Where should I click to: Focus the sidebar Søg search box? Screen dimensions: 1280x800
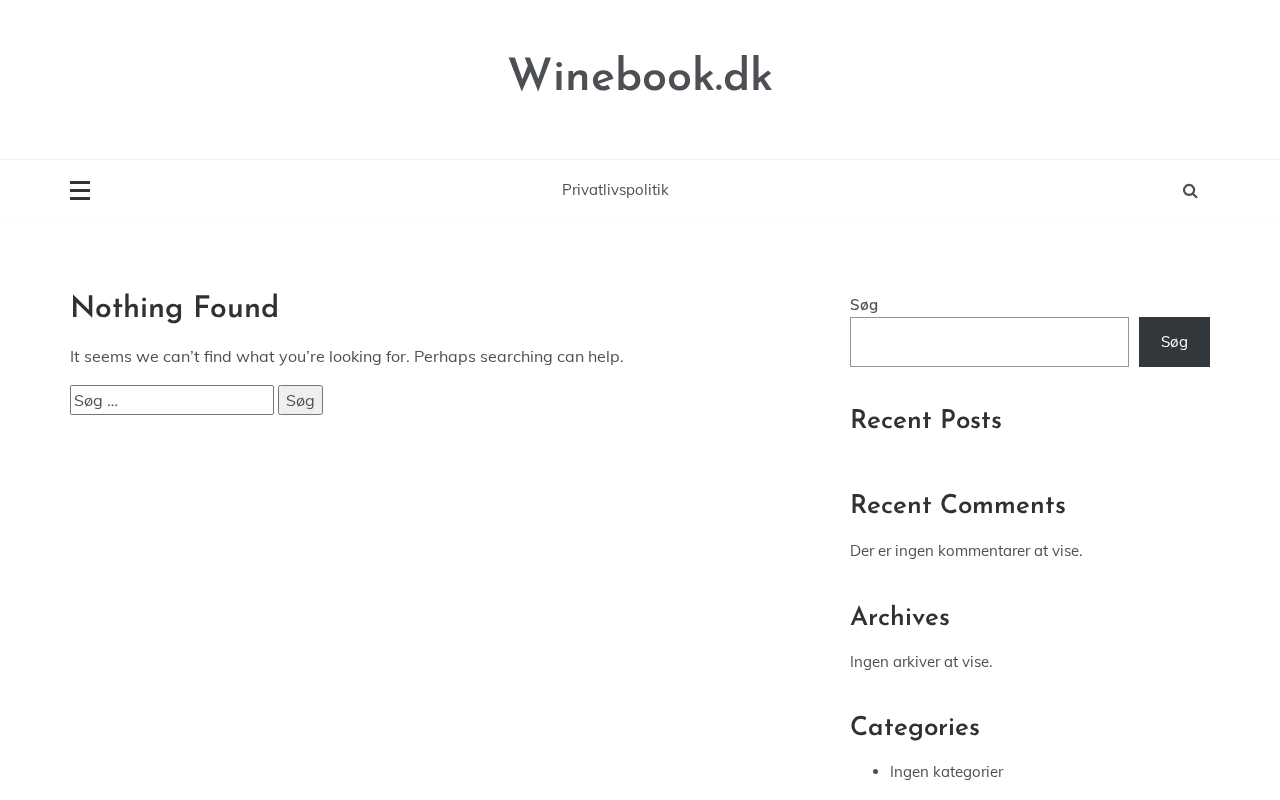[989, 342]
